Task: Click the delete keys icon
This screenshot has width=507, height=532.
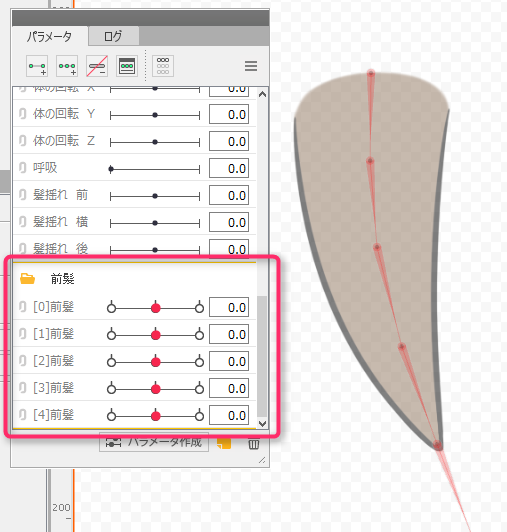Action: coord(97,66)
